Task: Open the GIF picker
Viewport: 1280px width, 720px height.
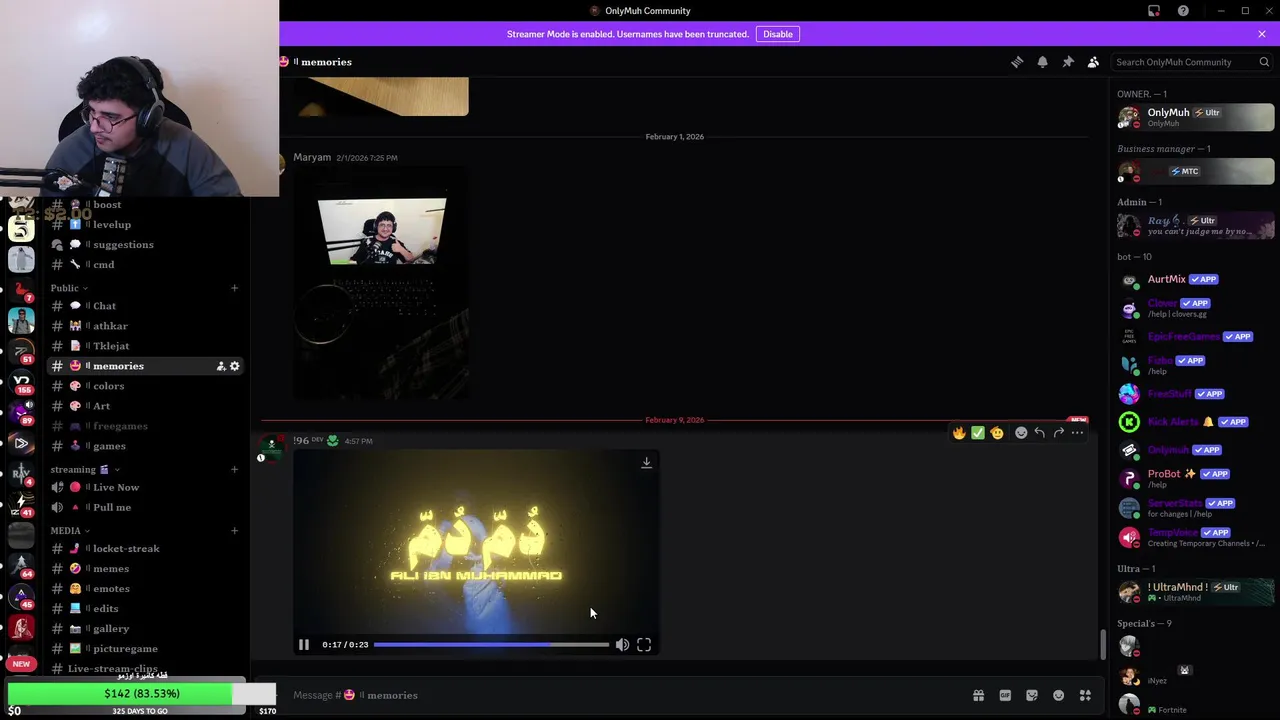Action: coord(1005,695)
